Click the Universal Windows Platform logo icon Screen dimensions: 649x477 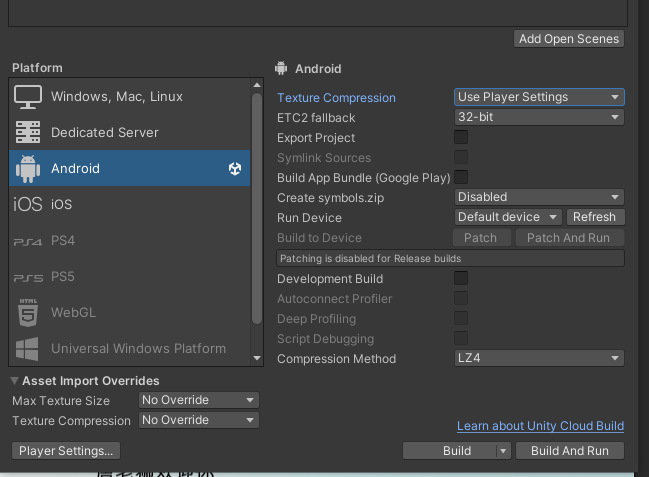[27, 349]
